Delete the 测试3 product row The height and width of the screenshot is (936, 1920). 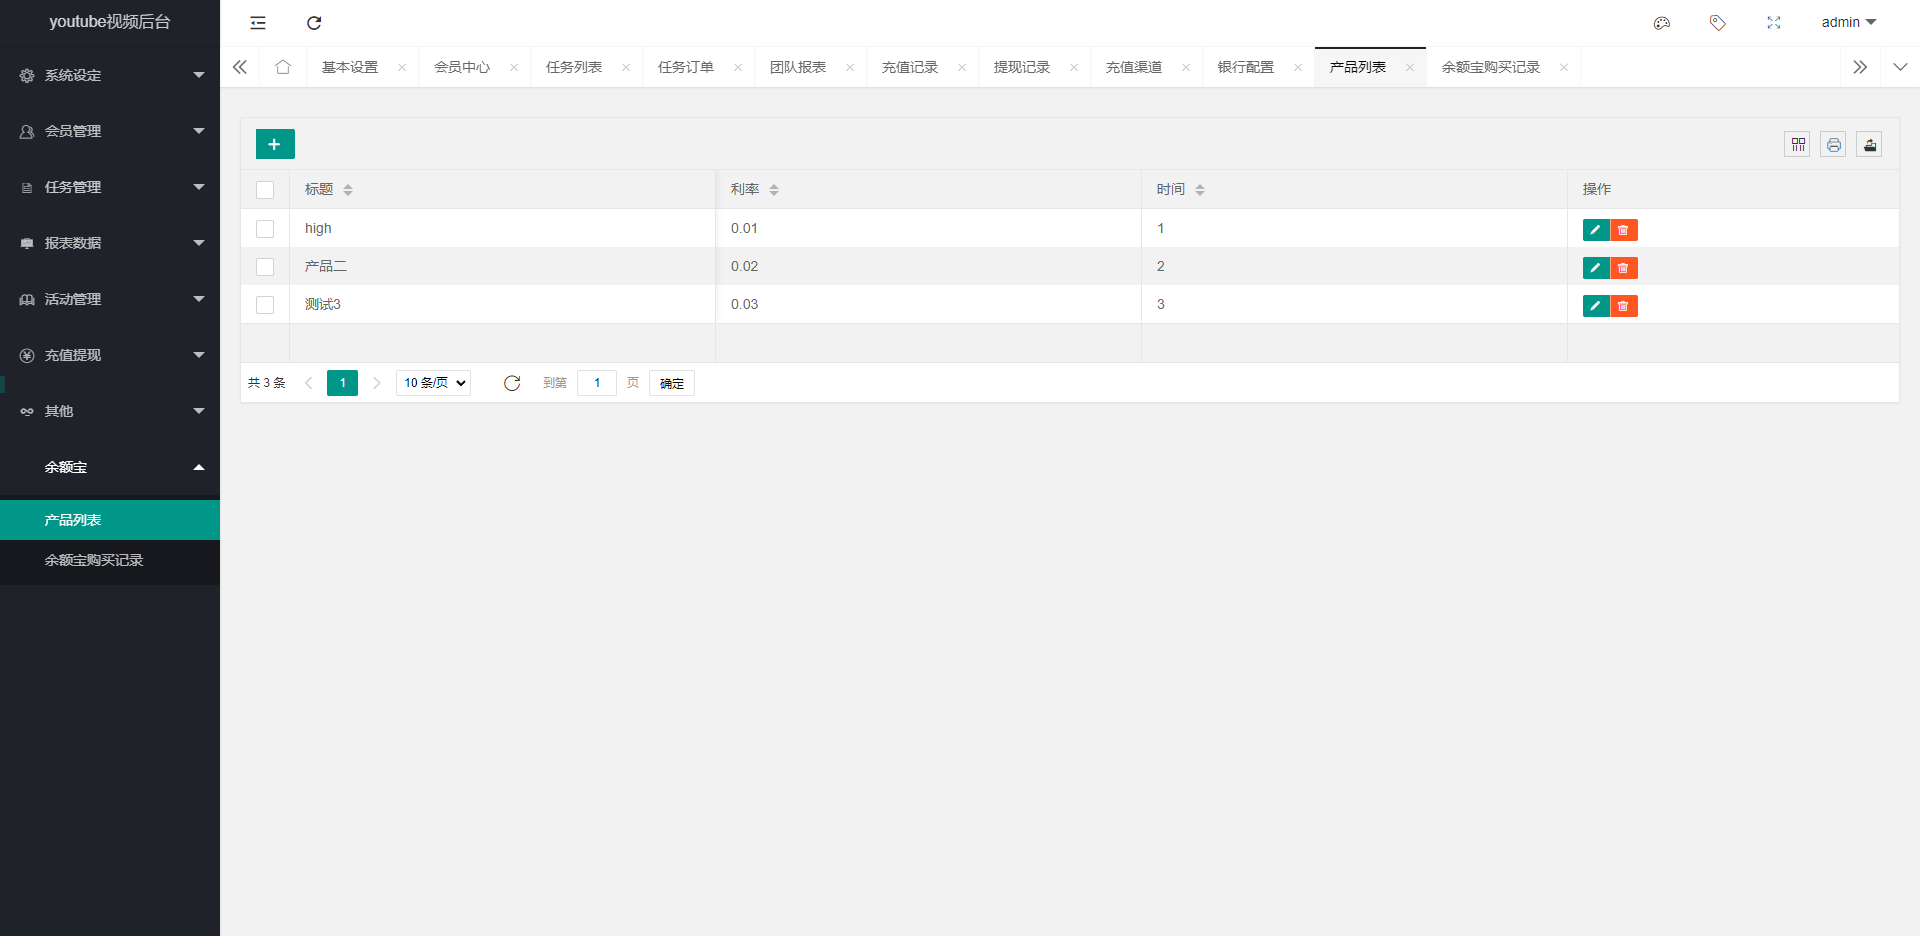pos(1622,306)
